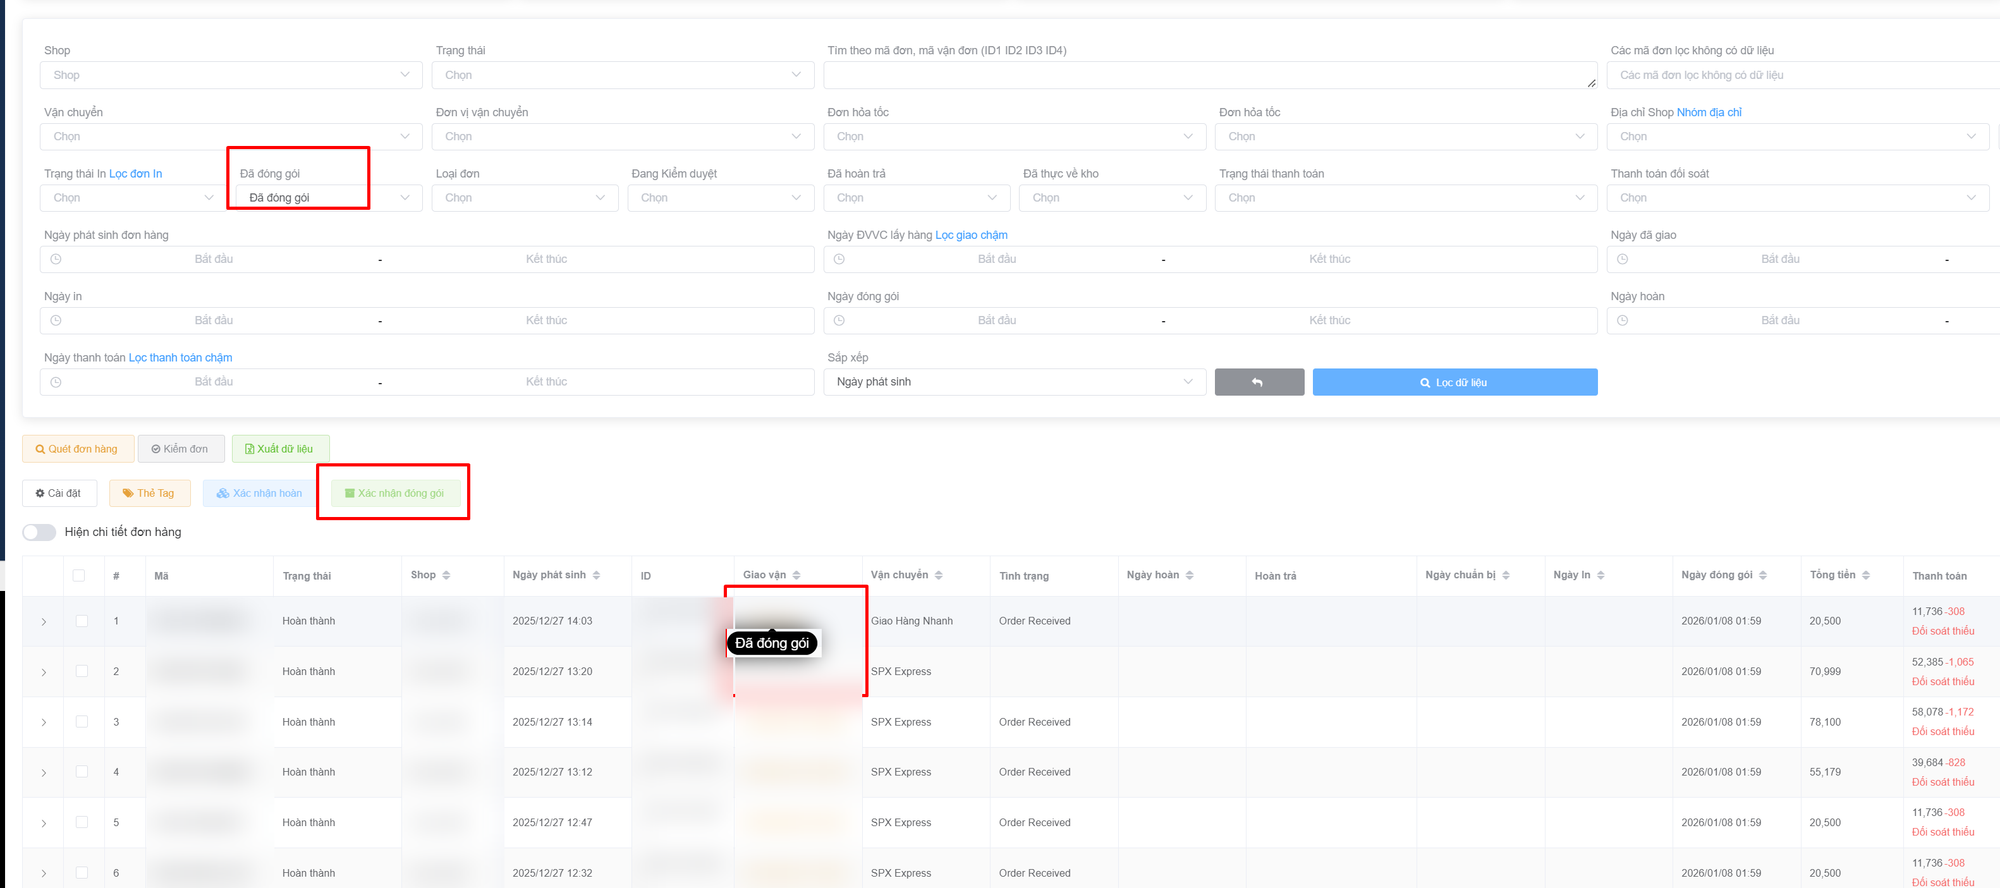The width and height of the screenshot is (2000, 888).
Task: Click the order code search text field
Action: point(1210,75)
